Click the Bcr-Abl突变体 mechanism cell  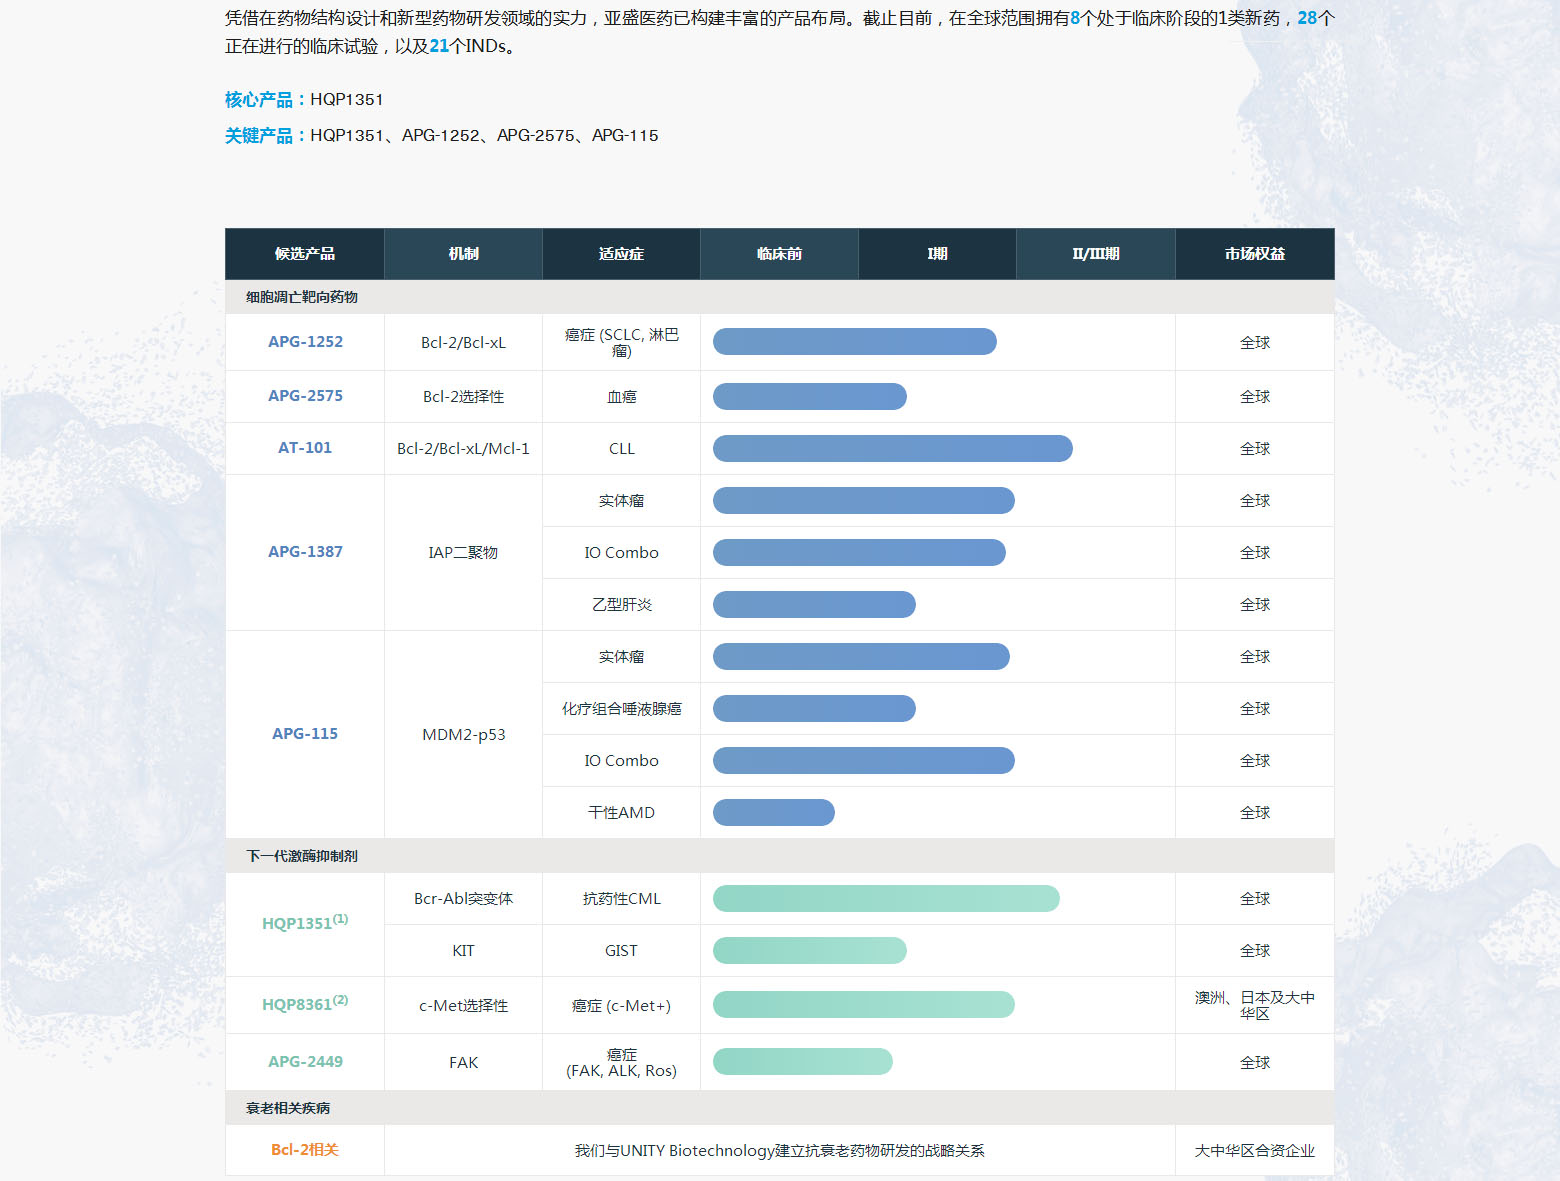coord(463,898)
